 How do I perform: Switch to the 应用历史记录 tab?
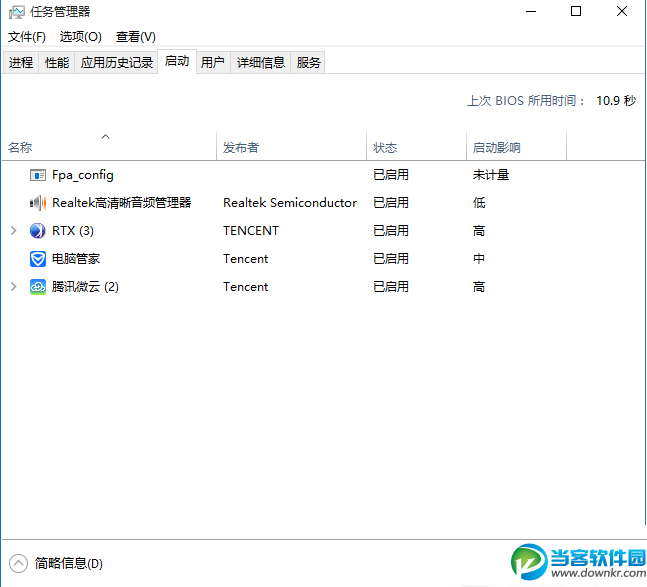[x=117, y=63]
